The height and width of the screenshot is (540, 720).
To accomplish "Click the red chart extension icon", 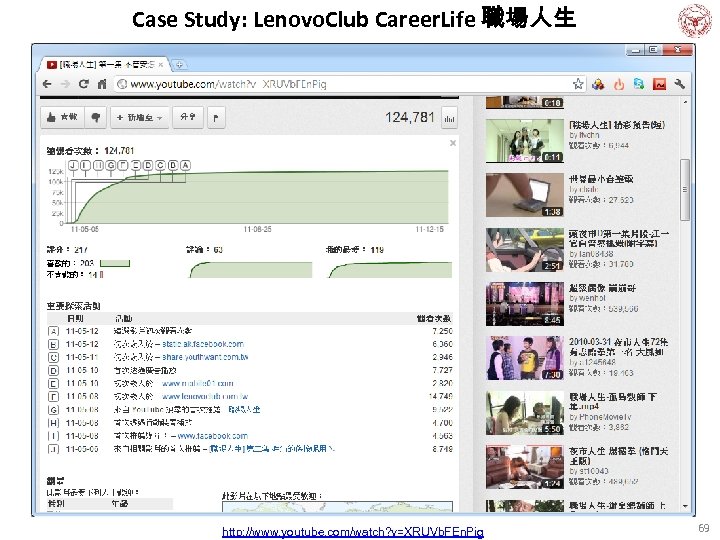I will coord(659,84).
